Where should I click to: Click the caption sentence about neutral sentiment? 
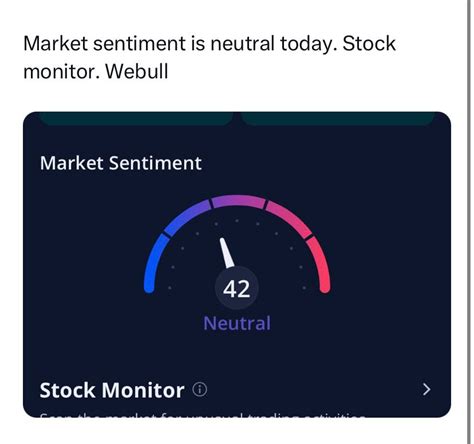(x=178, y=44)
